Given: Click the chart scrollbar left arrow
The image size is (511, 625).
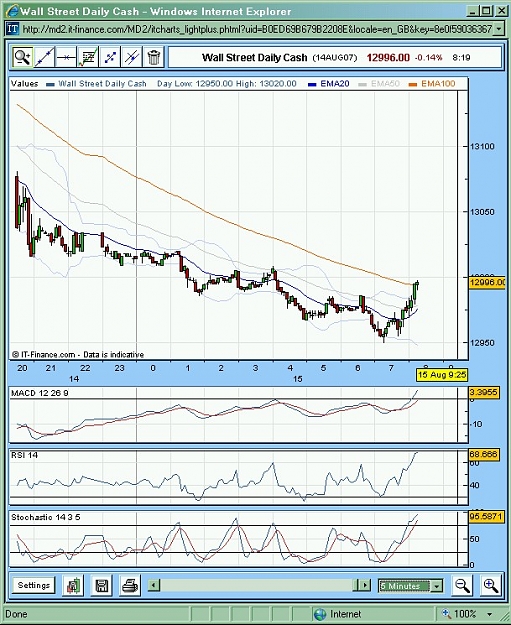Looking at the screenshot, I should [x=154, y=586].
